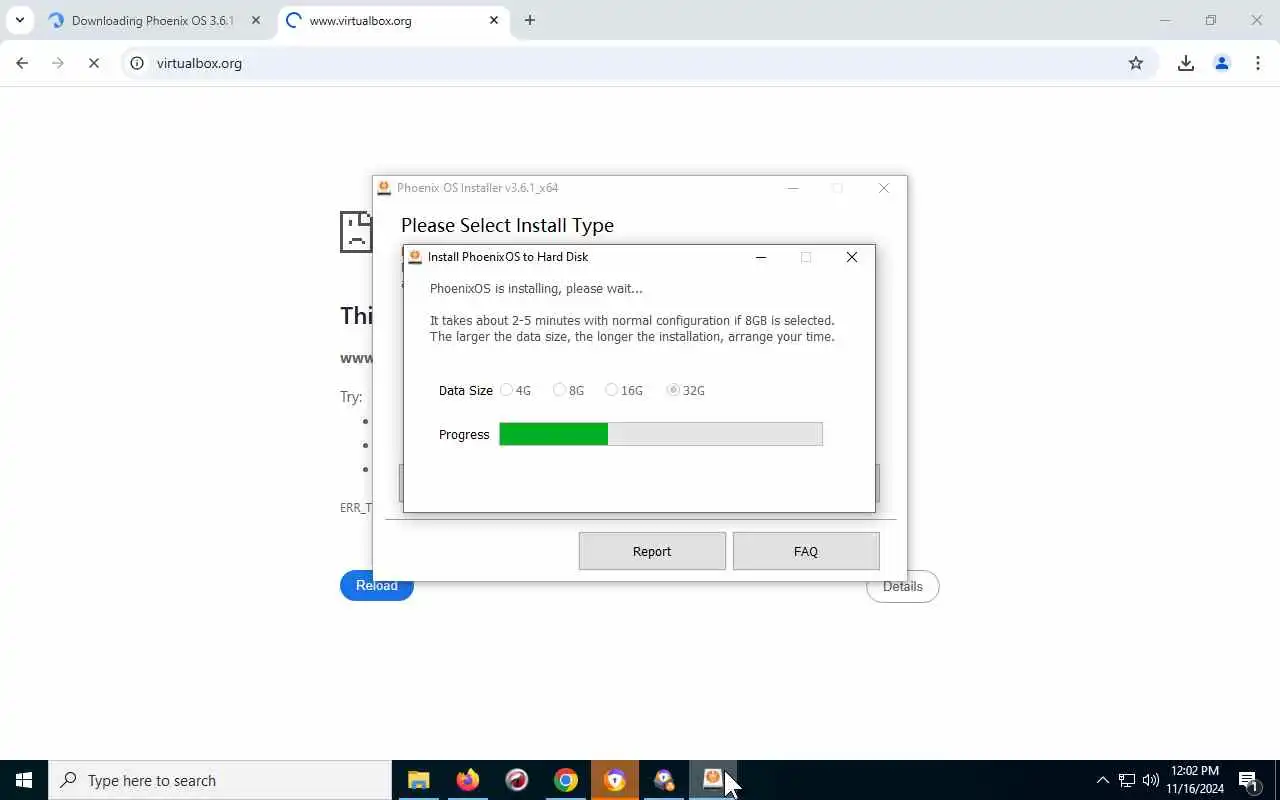Choose the 32G data size option

pyautogui.click(x=686, y=390)
